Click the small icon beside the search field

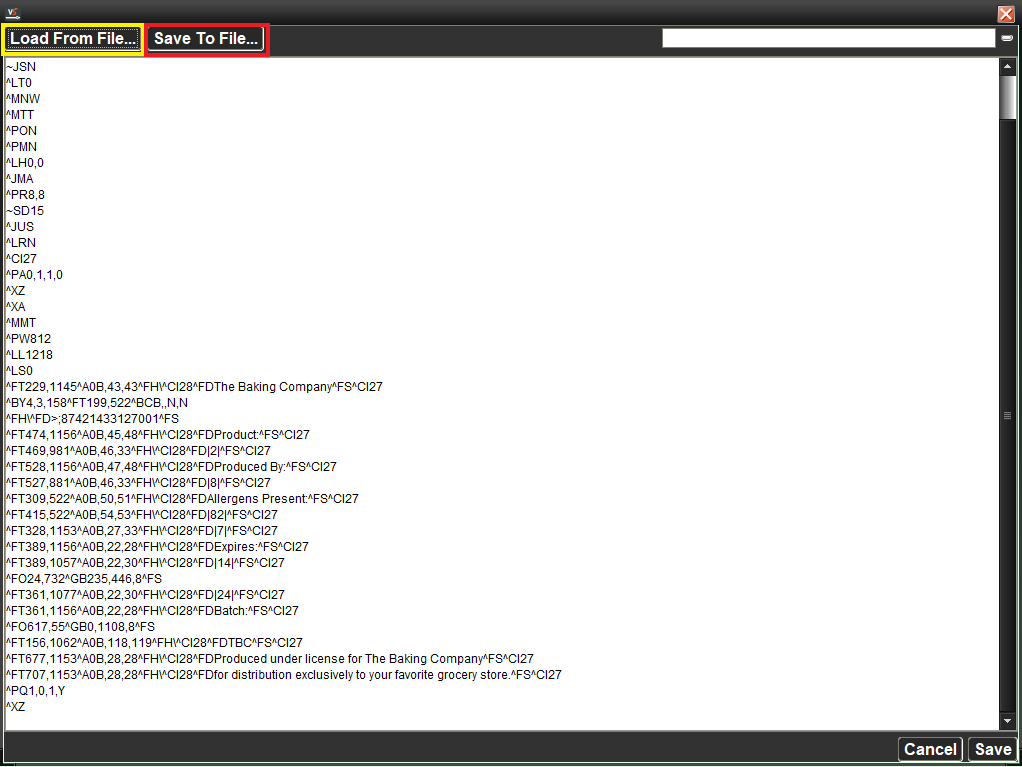point(1007,38)
